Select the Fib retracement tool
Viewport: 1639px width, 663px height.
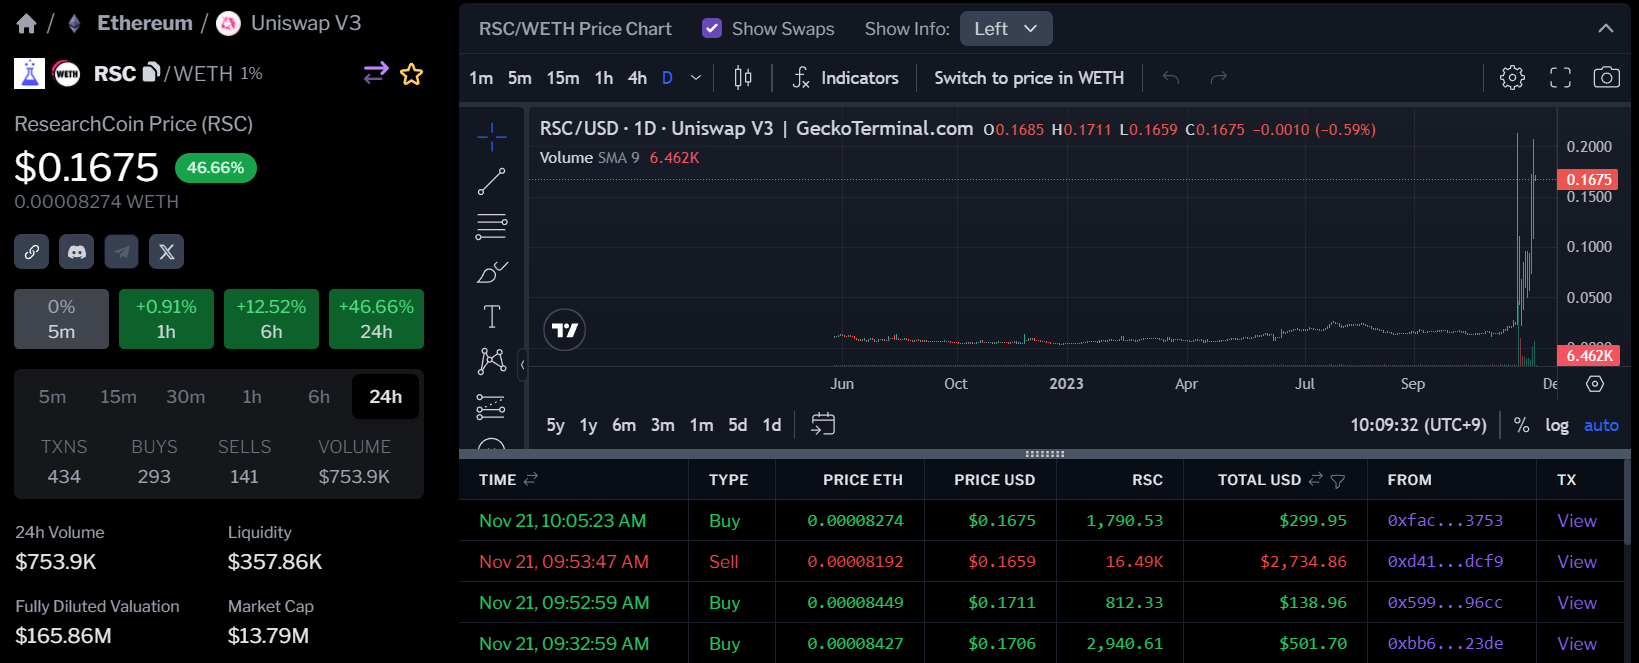pyautogui.click(x=491, y=227)
